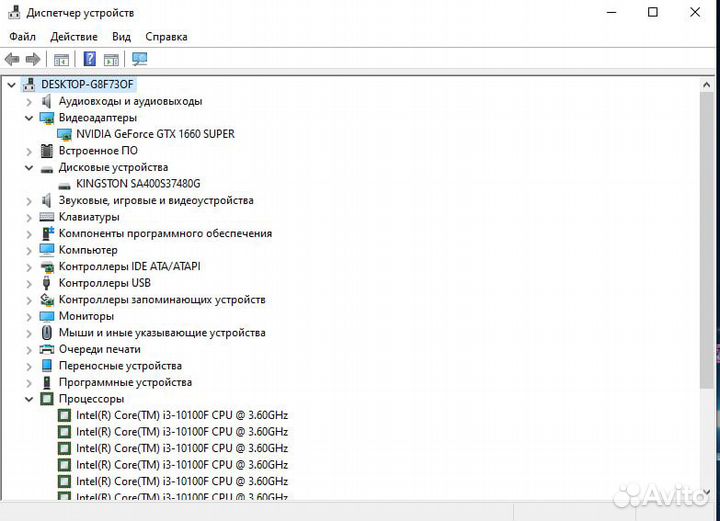Click the Forward arrow in the toolbar
Screen dimensions: 720x521
click(x=33, y=59)
